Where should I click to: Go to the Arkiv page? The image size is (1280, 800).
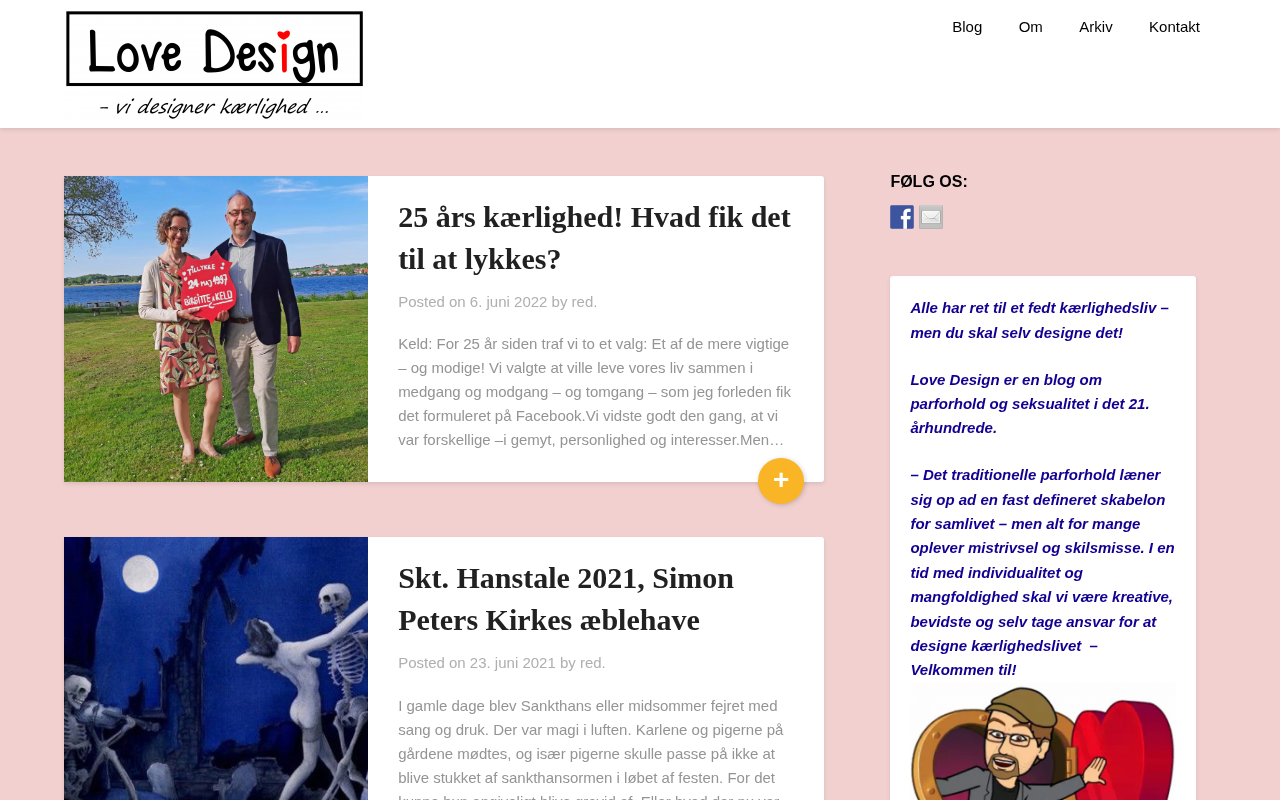tap(1096, 27)
